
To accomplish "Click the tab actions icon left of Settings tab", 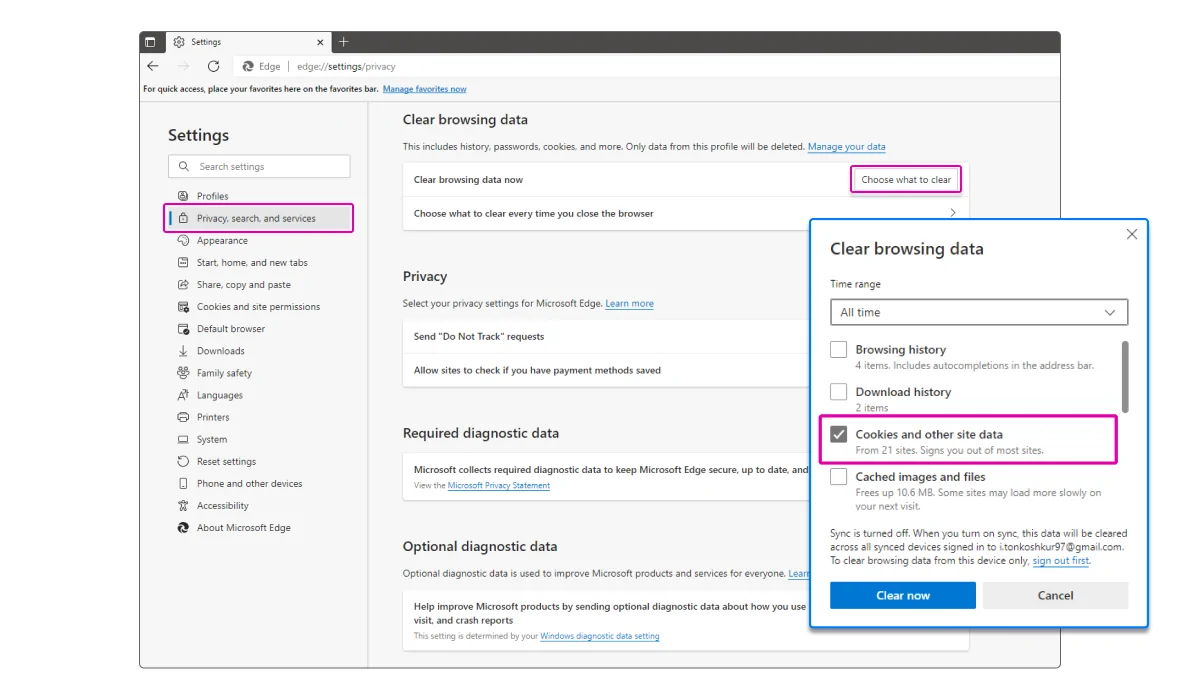I will click(150, 42).
